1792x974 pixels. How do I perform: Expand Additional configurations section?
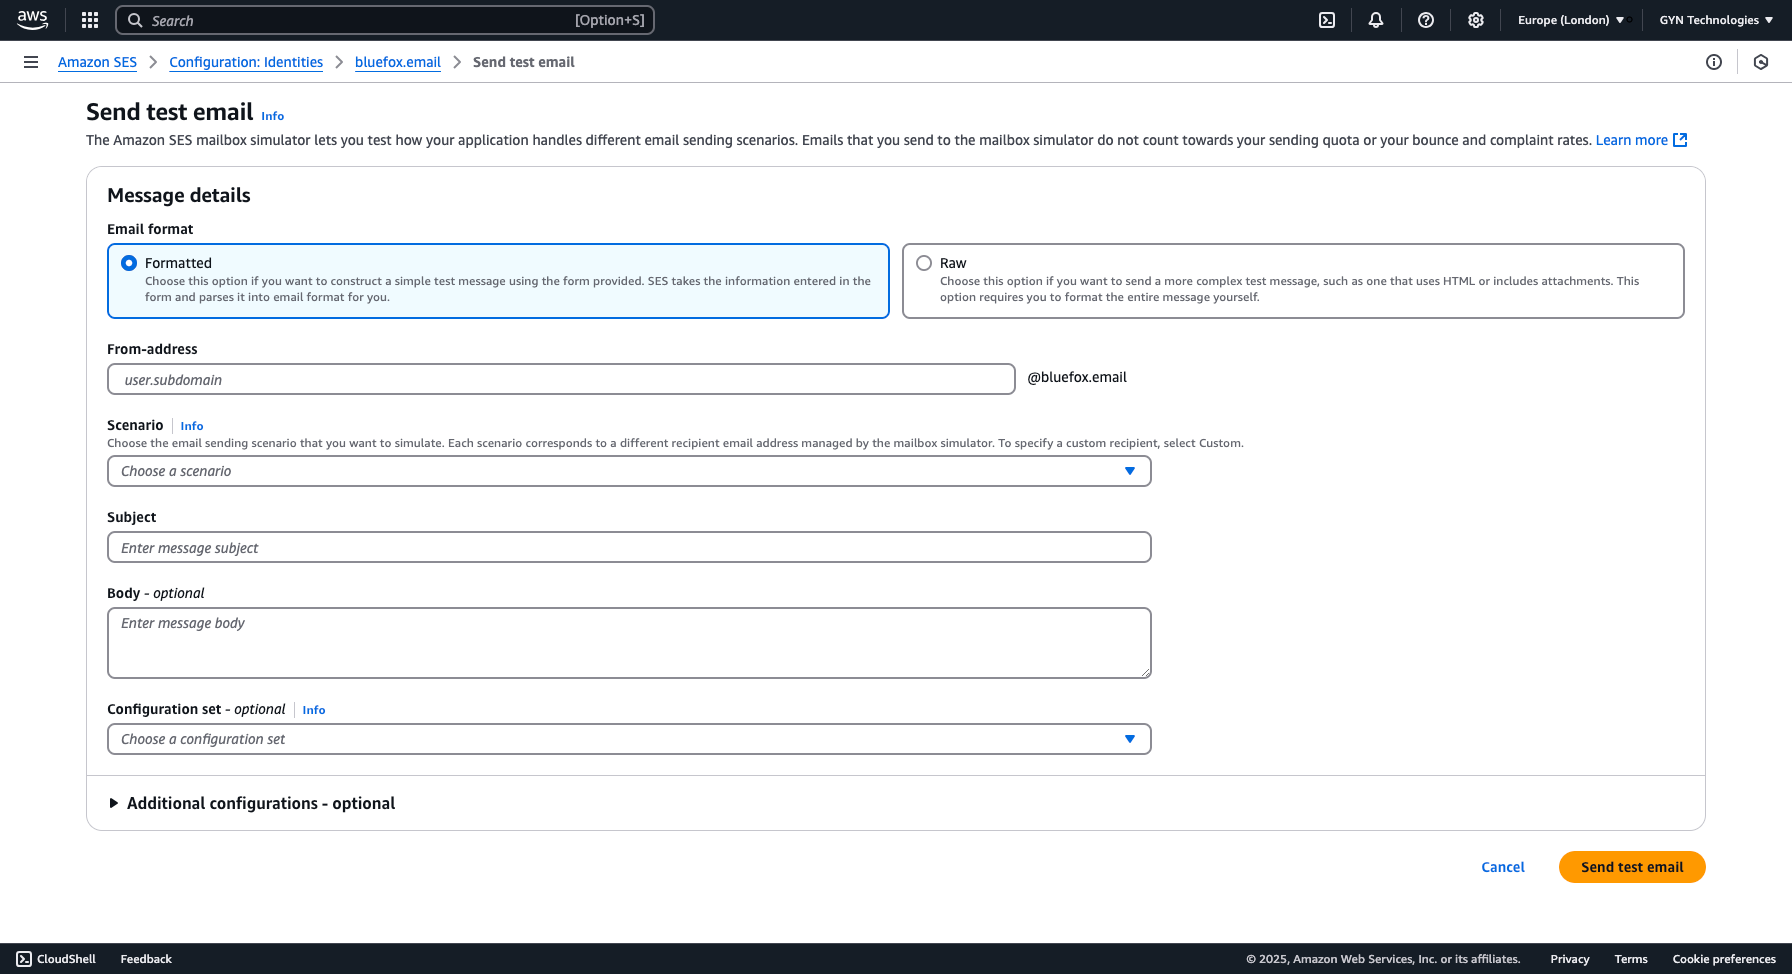pos(260,803)
